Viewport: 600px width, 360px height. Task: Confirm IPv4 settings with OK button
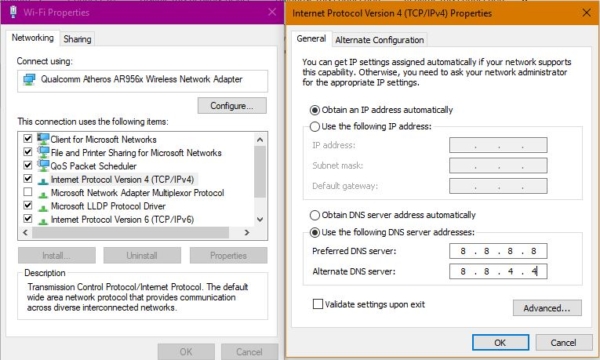500,342
